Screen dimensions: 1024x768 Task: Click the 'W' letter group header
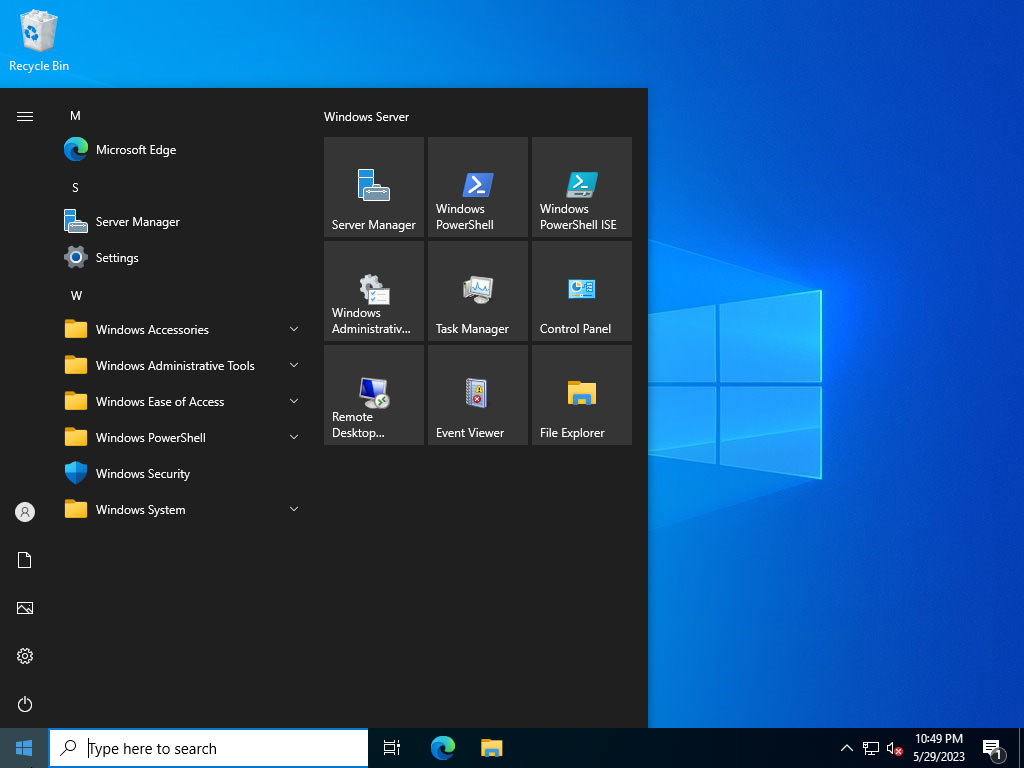pyautogui.click(x=76, y=295)
